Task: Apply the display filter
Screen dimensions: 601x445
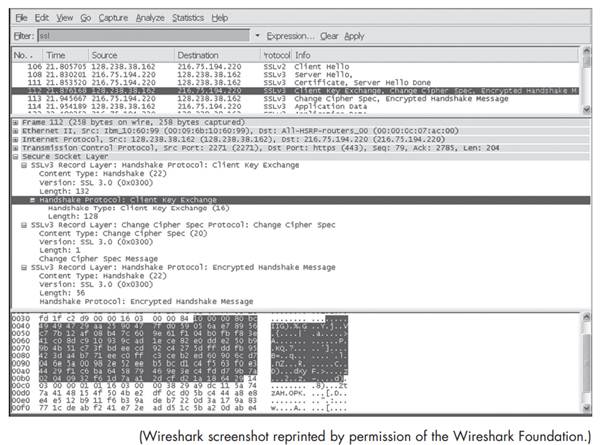Action: (354, 36)
